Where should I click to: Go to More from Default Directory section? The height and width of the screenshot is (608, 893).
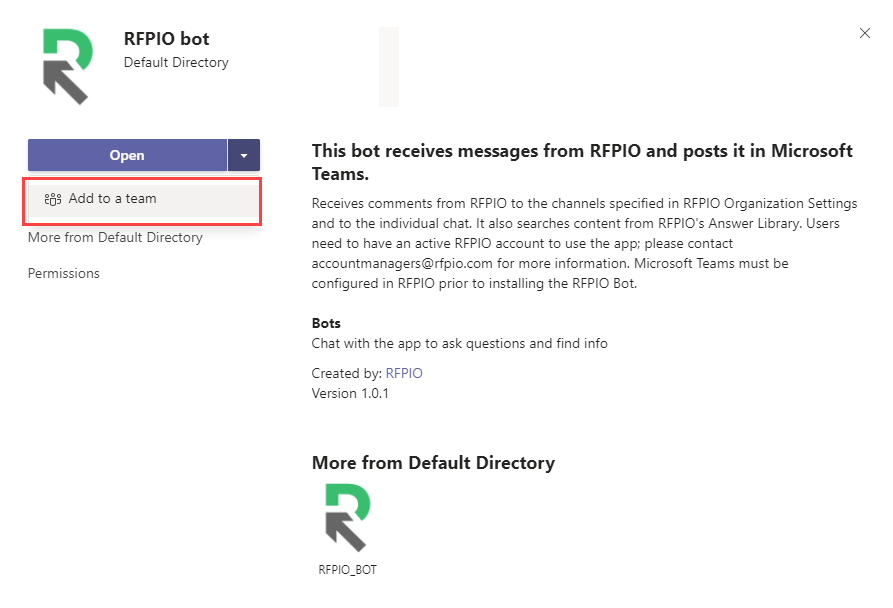tap(115, 237)
